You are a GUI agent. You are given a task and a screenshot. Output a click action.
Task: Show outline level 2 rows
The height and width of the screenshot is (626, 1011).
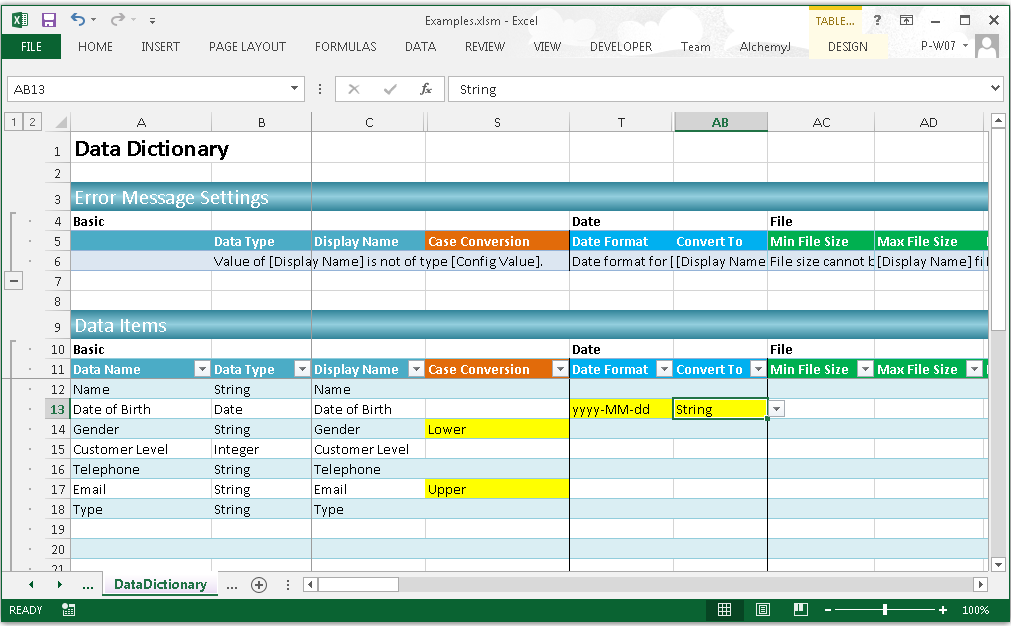pyautogui.click(x=32, y=122)
